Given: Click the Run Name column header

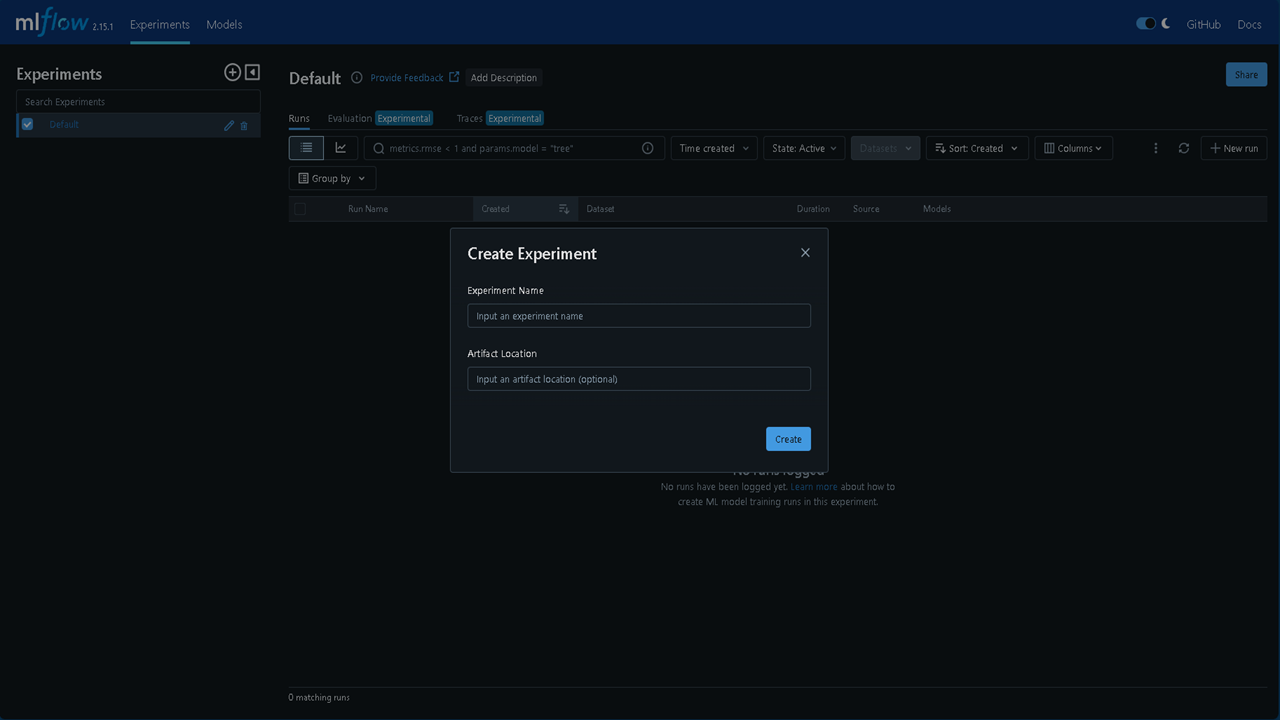Looking at the screenshot, I should tap(368, 209).
